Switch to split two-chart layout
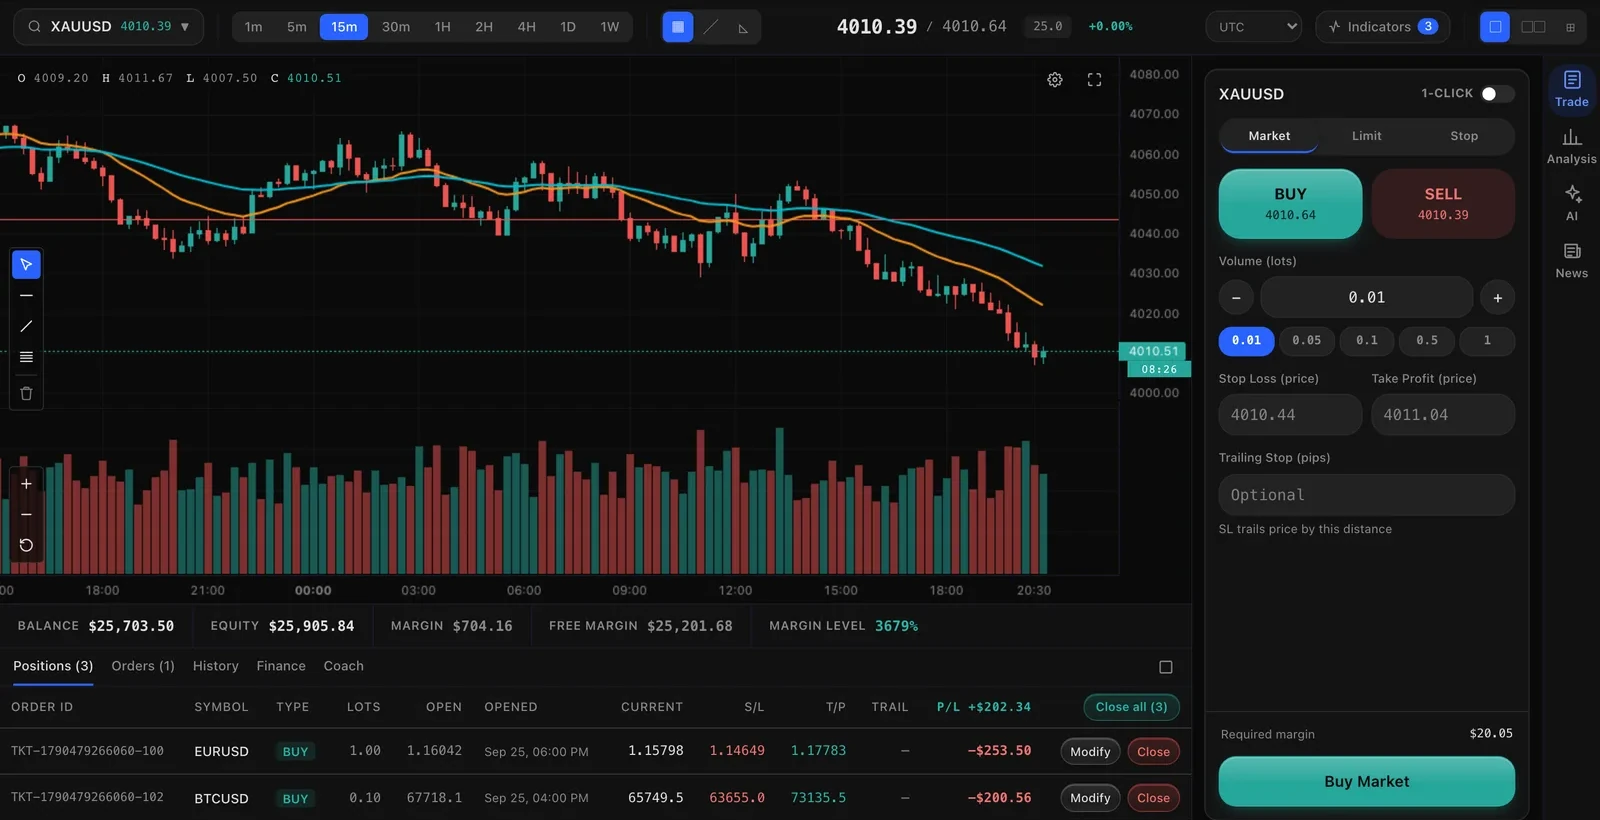 point(1533,27)
